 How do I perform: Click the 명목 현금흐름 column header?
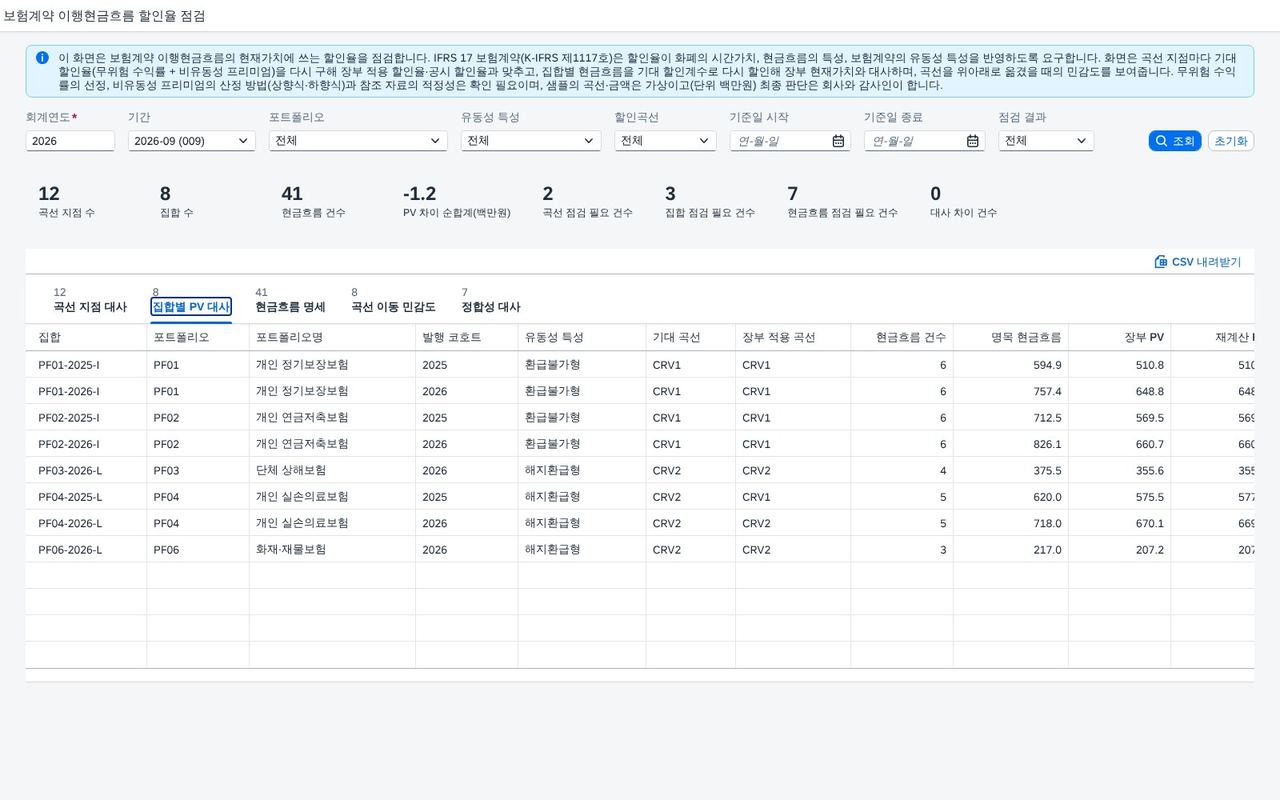1010,338
